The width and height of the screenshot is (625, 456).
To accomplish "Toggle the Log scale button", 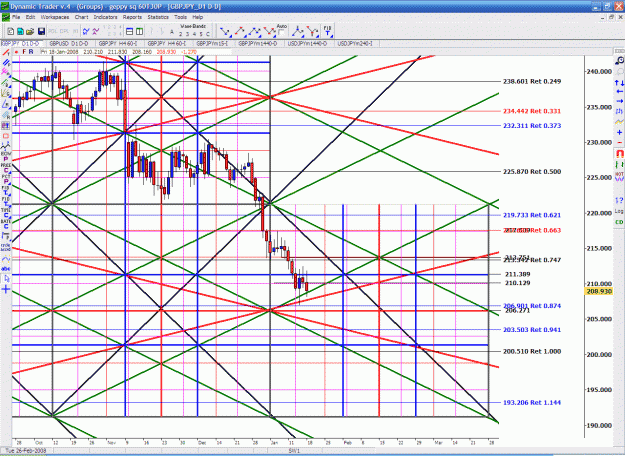I will point(619,211).
